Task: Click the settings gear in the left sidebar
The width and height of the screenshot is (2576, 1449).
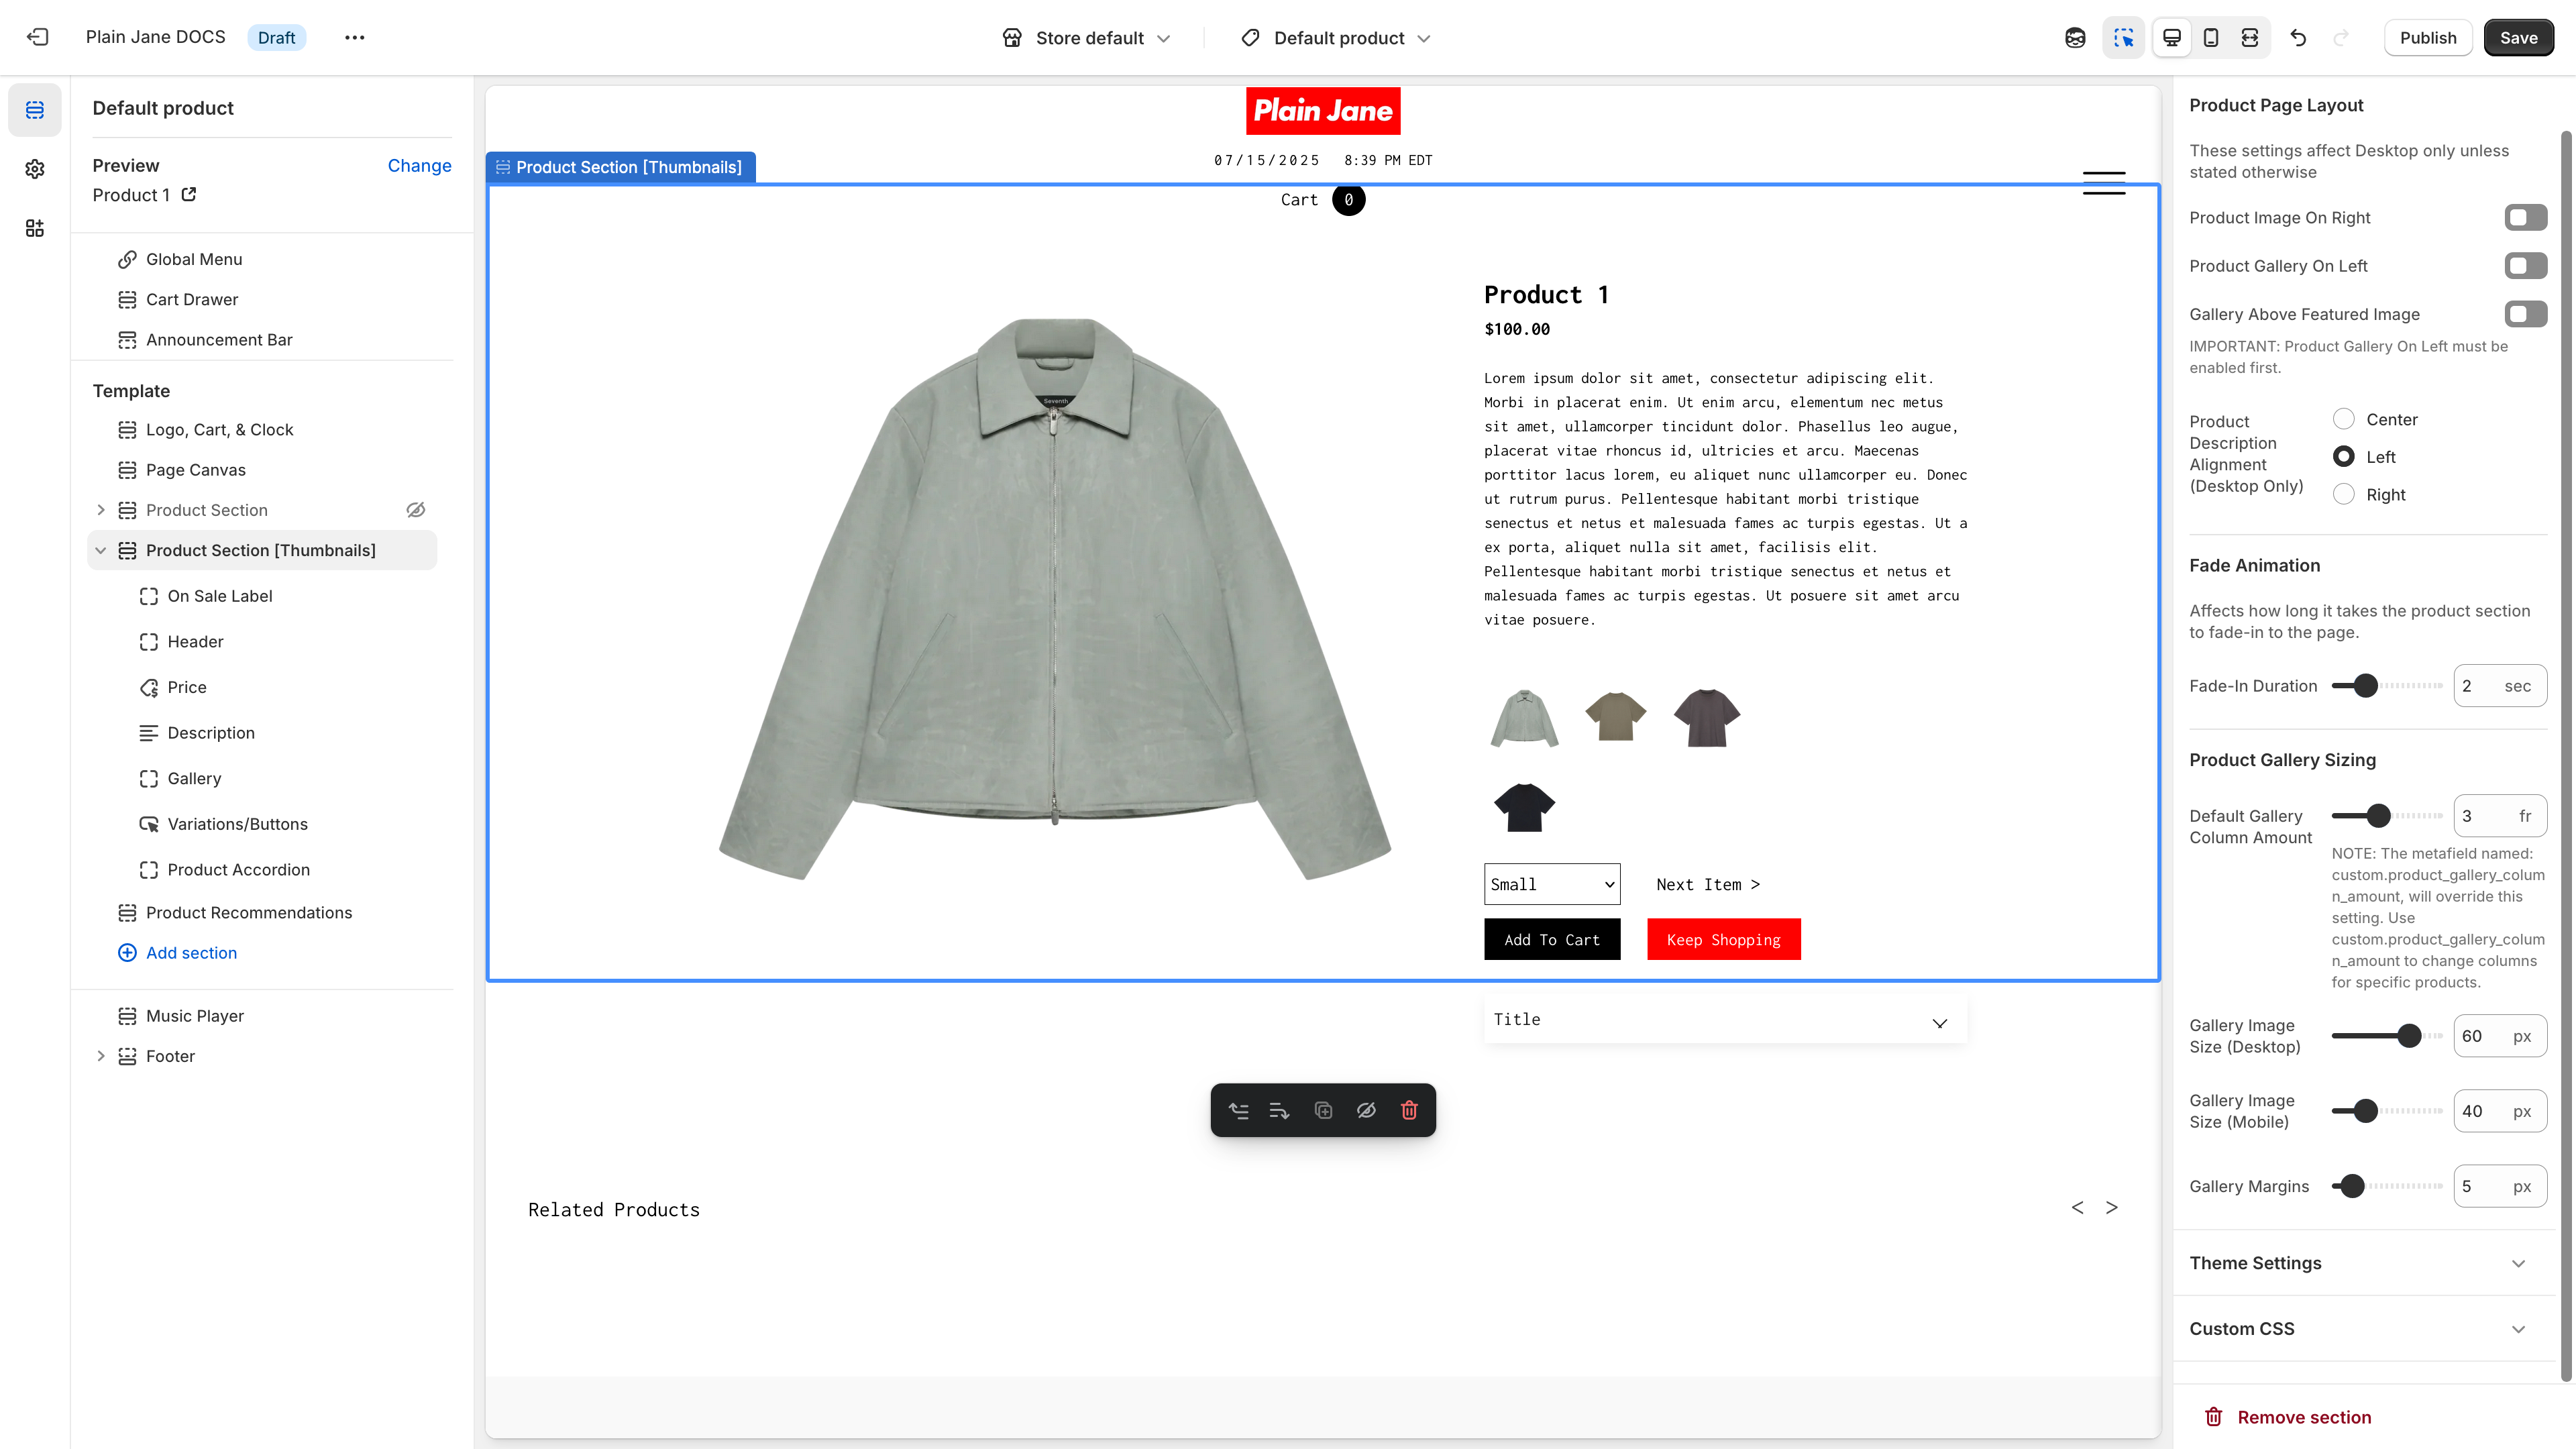Action: tap(35, 169)
